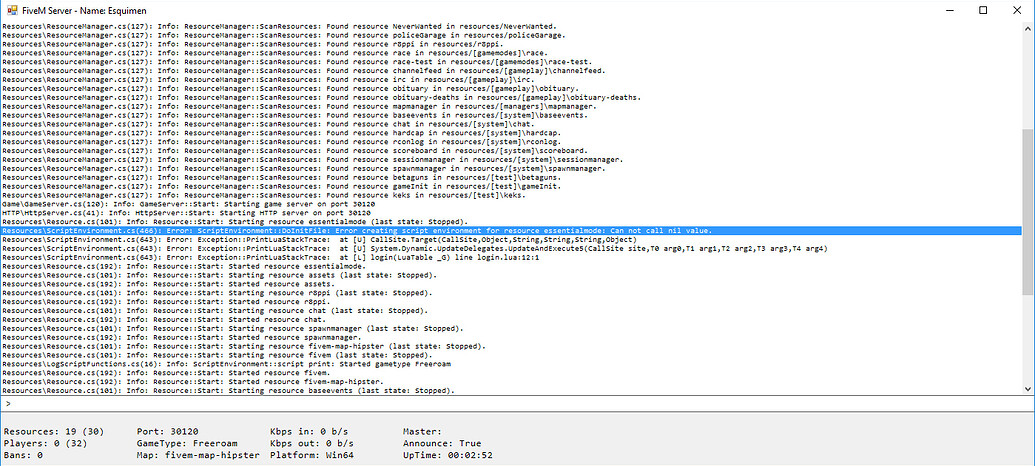Select the log line 'Found resource gameInit'
1035x466 pixels.
point(281,186)
